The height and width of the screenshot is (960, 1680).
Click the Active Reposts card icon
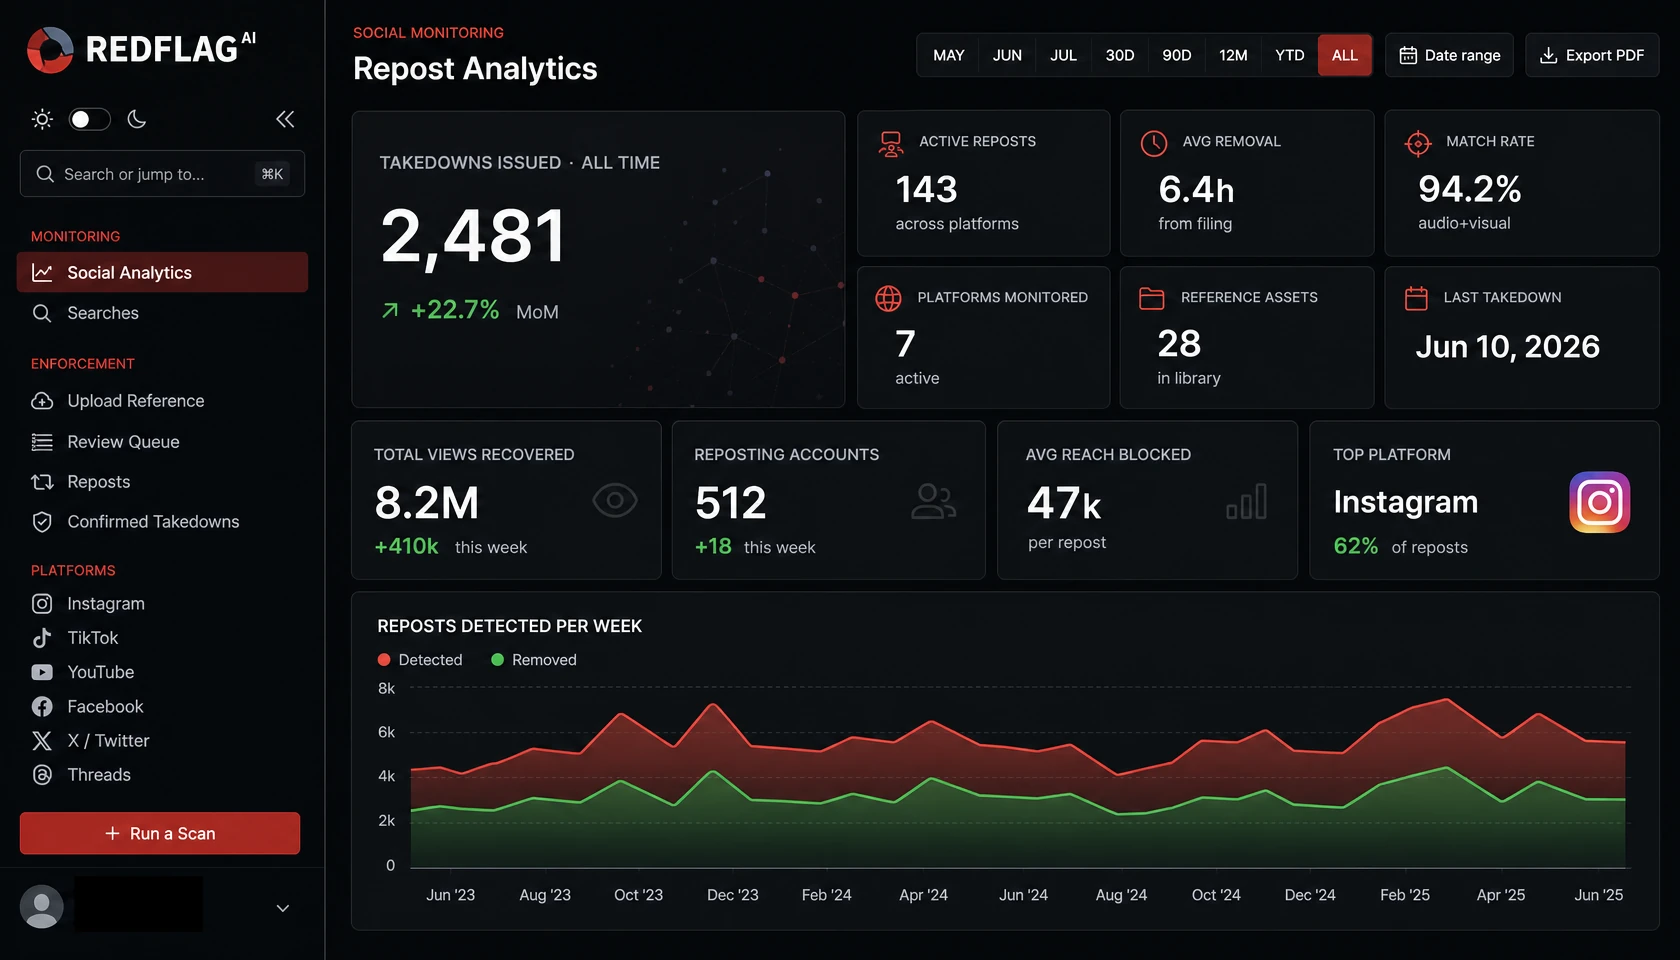coord(890,144)
